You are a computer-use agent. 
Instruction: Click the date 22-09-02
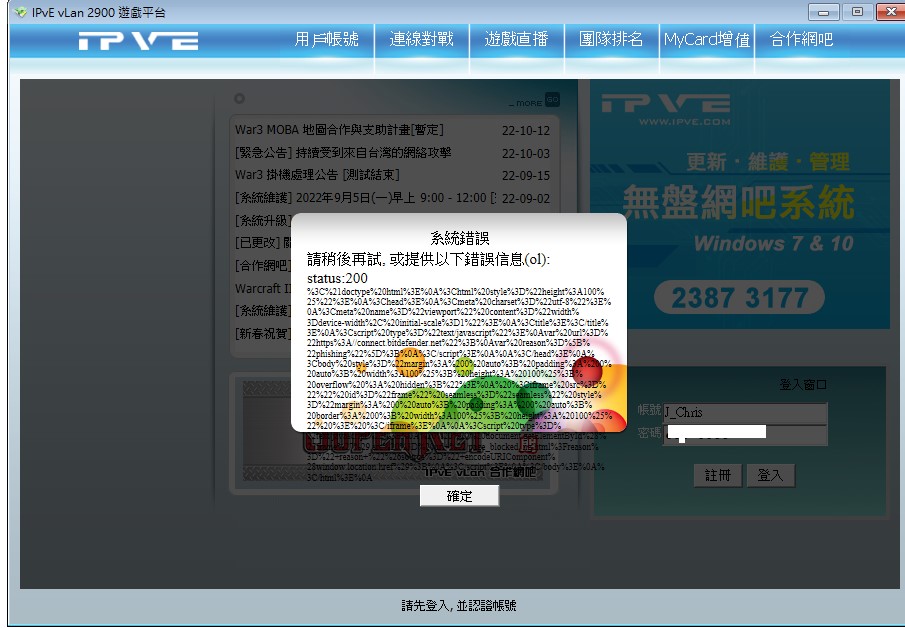pyautogui.click(x=526, y=199)
